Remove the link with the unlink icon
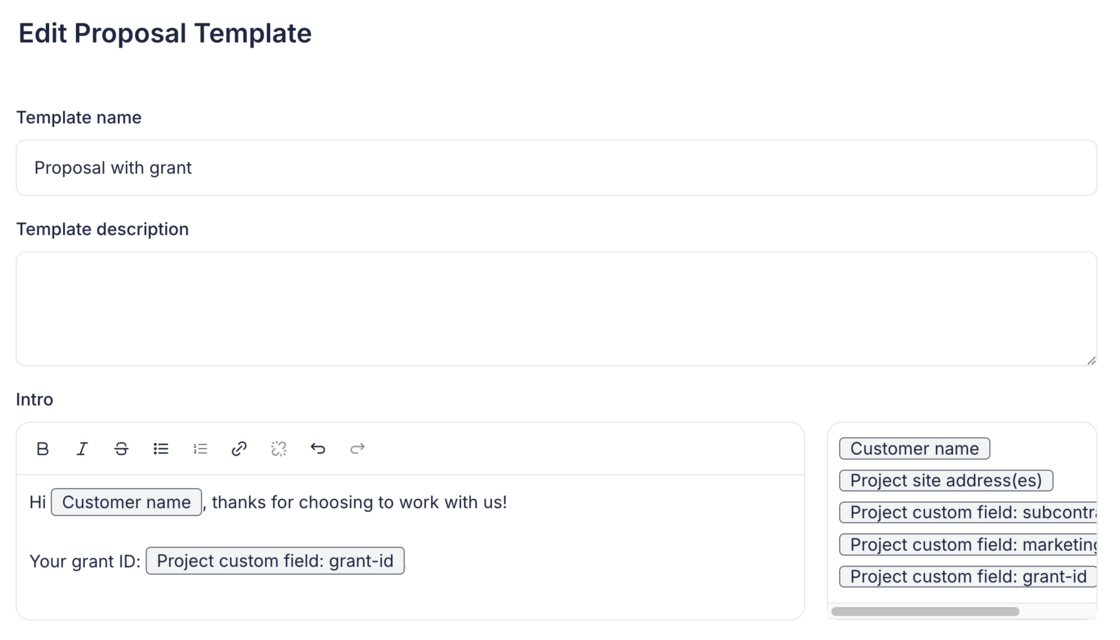This screenshot has width=1120, height=640. [278, 448]
